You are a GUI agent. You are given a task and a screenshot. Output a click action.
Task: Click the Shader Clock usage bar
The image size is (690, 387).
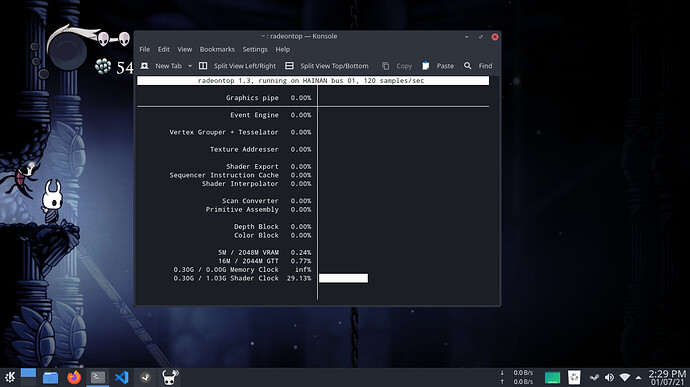(x=343, y=278)
